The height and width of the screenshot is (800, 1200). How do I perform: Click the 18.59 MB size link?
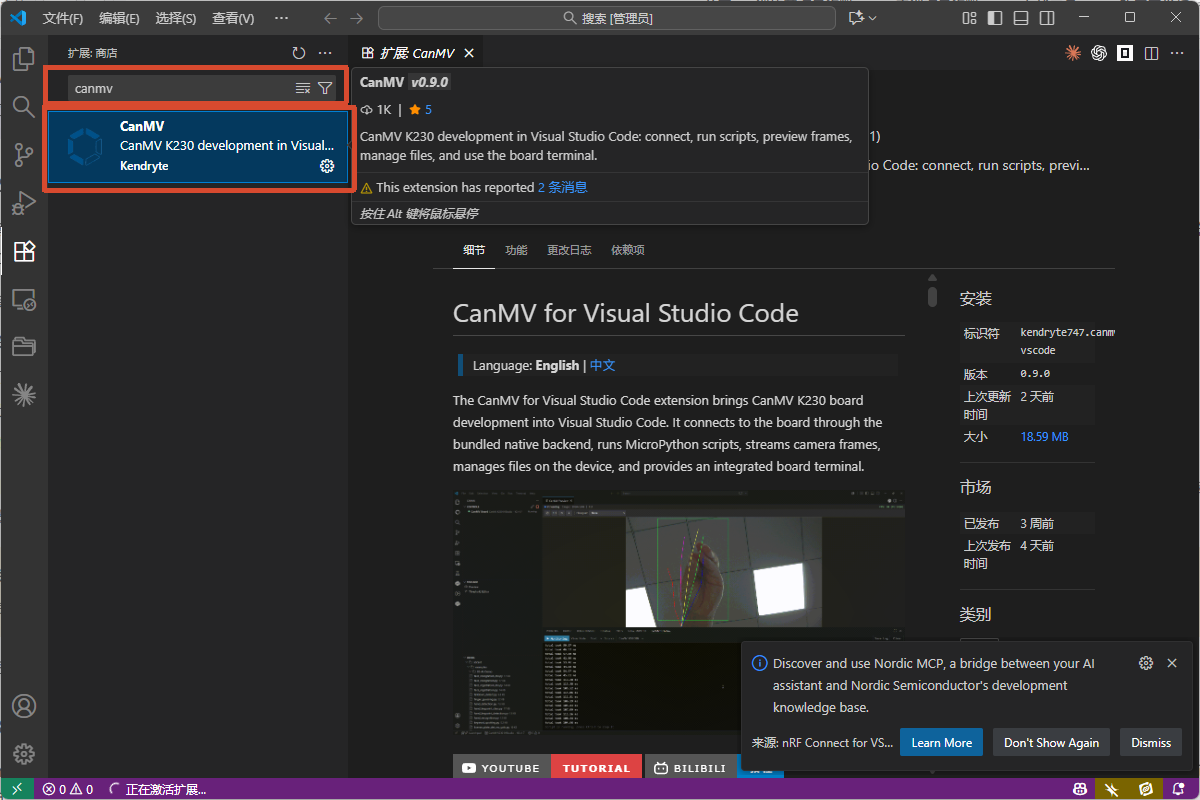point(1044,437)
